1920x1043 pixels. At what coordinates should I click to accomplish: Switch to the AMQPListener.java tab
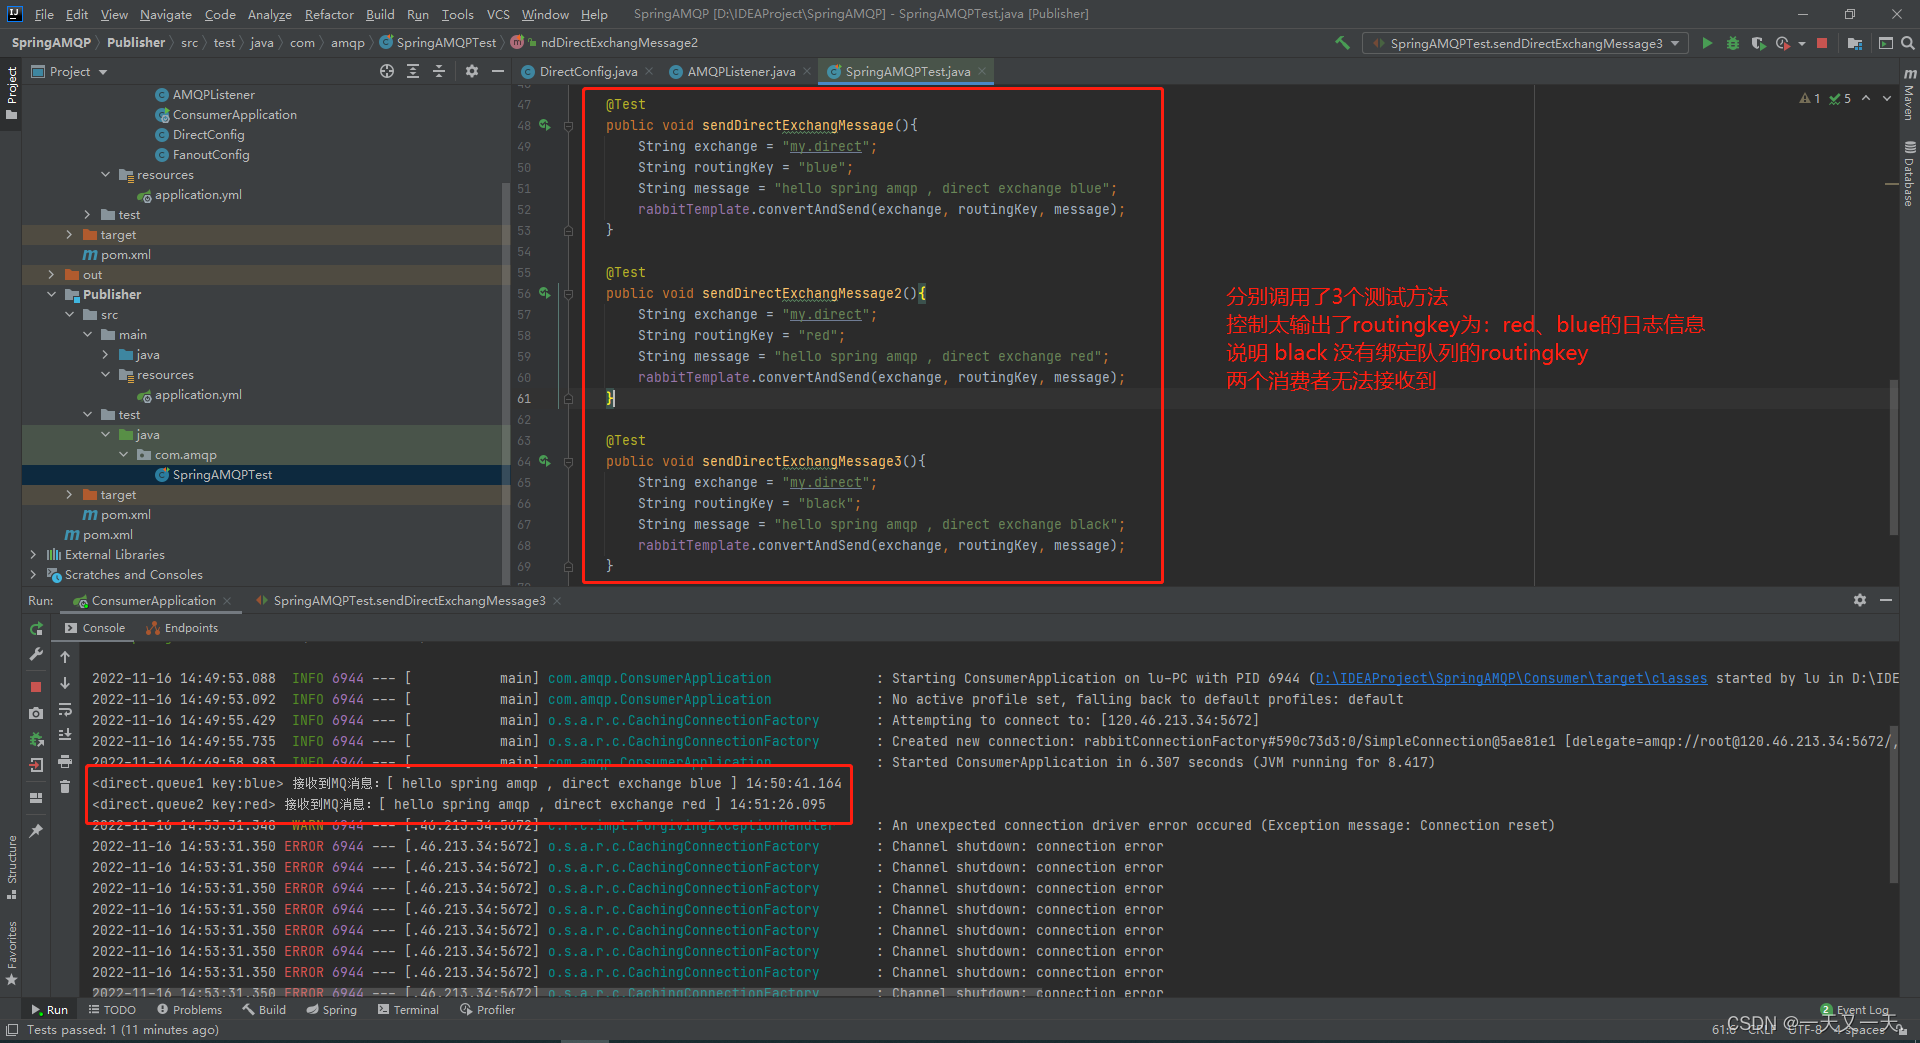740,72
